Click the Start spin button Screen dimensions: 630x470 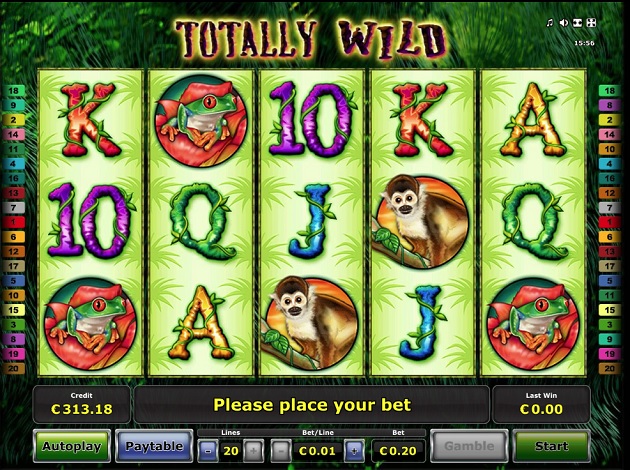click(551, 446)
